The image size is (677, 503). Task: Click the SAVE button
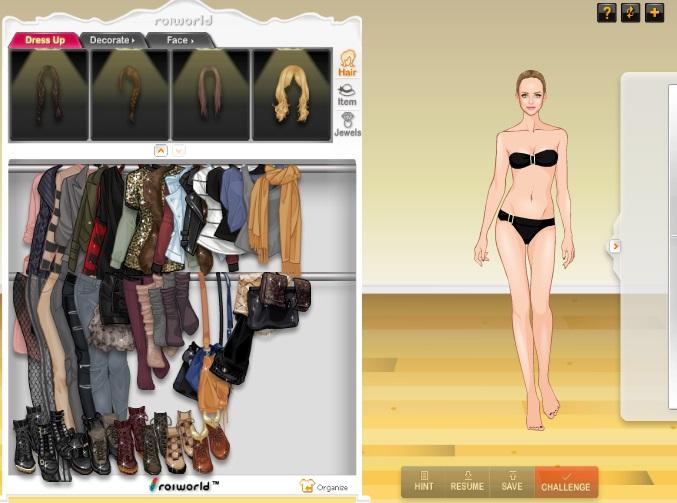511,481
